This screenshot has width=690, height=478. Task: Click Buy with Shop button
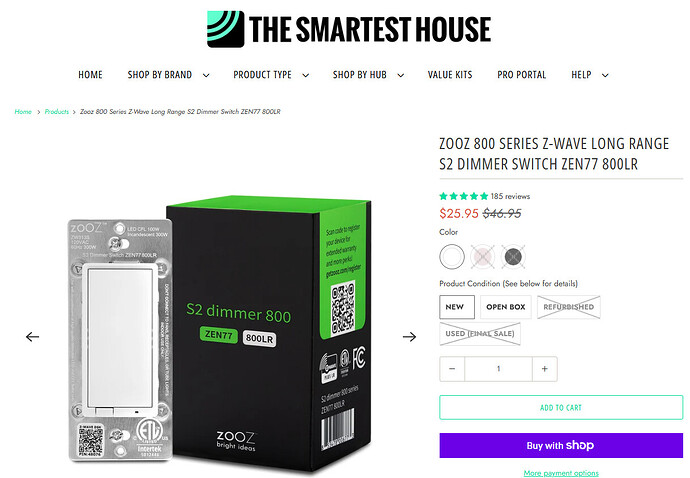(x=561, y=445)
